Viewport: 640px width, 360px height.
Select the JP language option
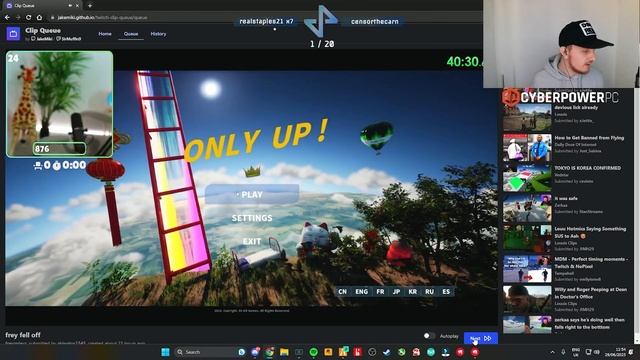click(396, 291)
